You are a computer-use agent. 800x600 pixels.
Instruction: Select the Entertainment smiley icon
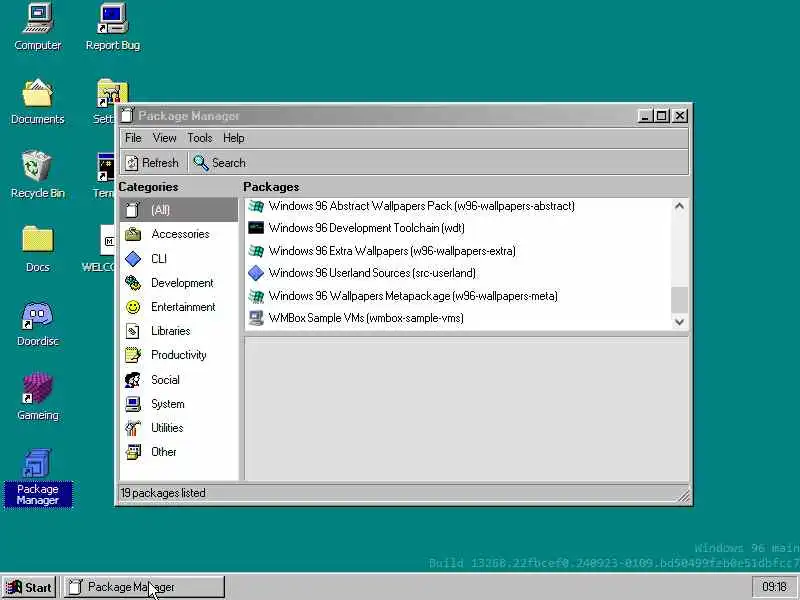point(133,307)
